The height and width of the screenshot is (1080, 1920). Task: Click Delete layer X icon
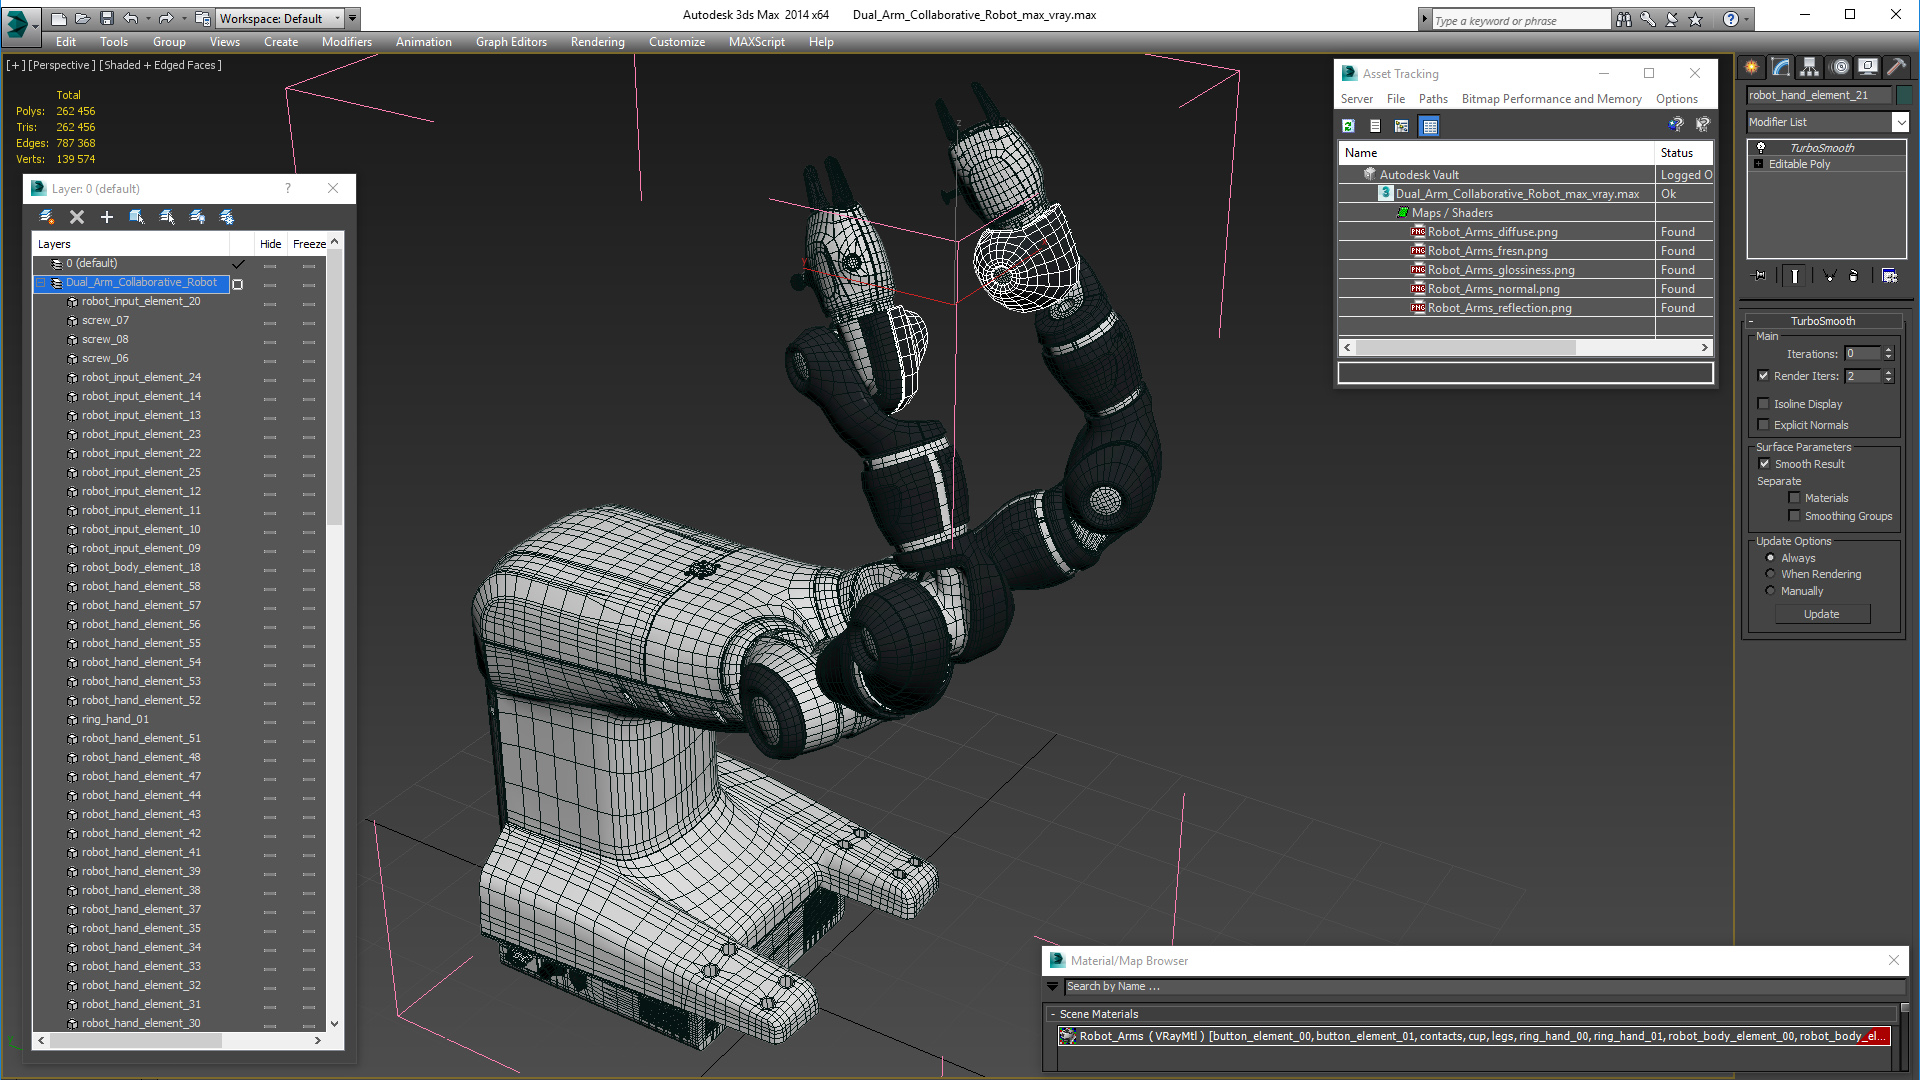coord(77,217)
